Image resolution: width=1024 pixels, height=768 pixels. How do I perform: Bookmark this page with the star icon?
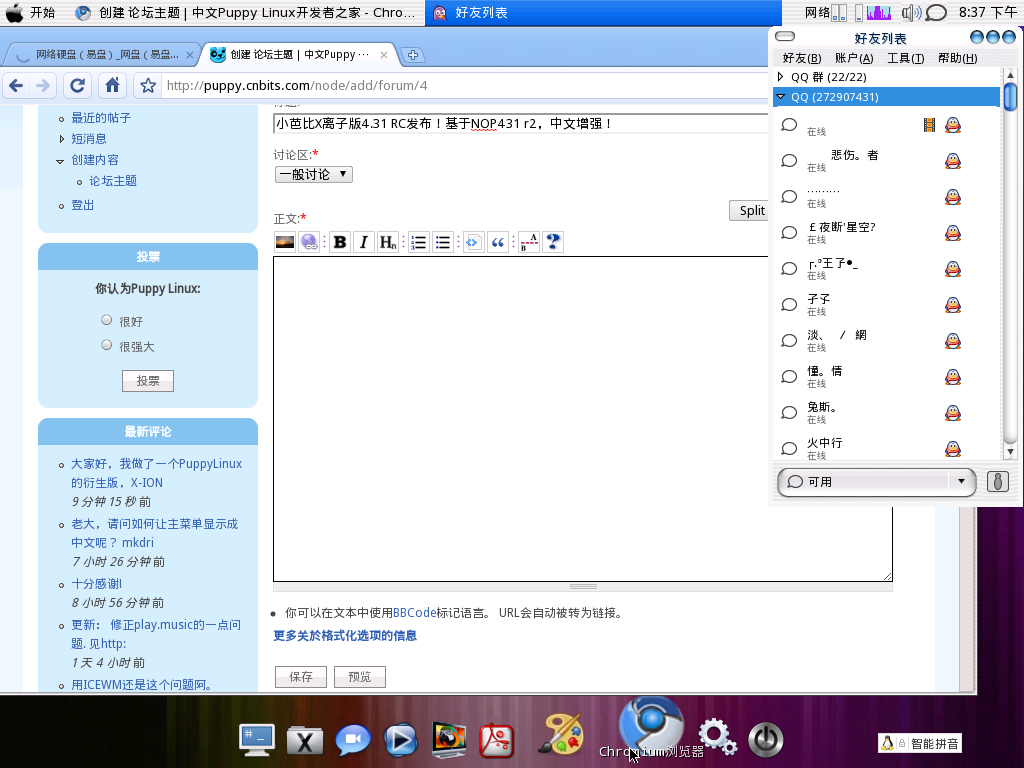[148, 86]
